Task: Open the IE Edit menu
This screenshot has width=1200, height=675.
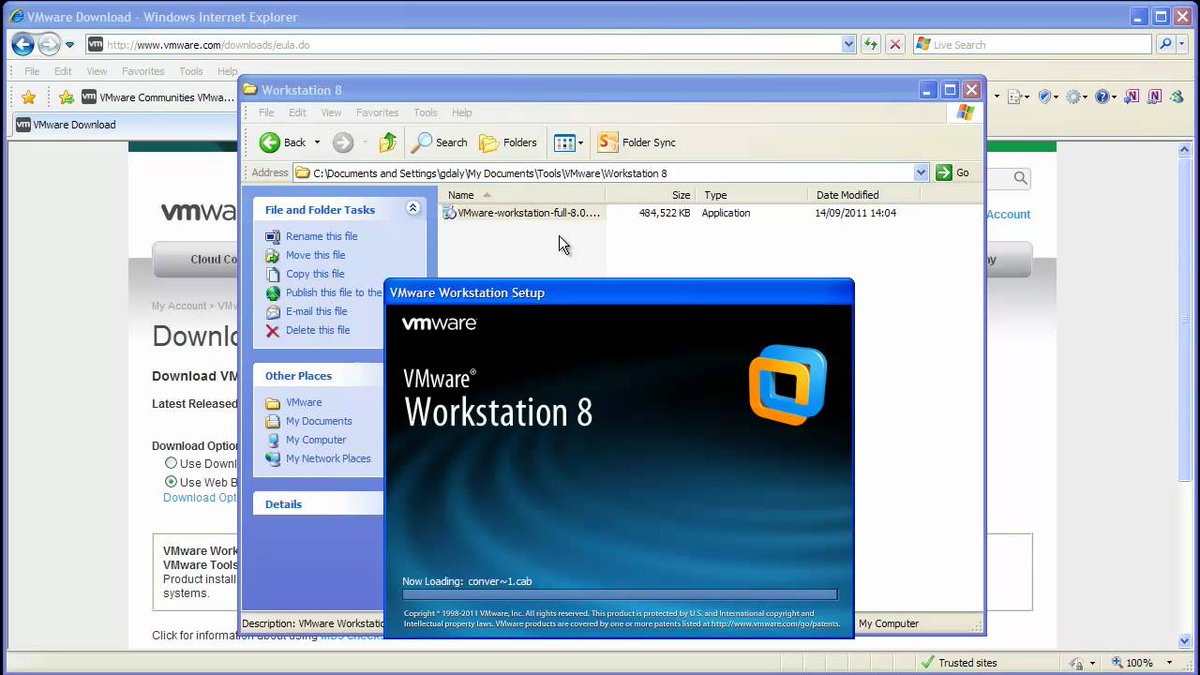Action: tap(63, 71)
